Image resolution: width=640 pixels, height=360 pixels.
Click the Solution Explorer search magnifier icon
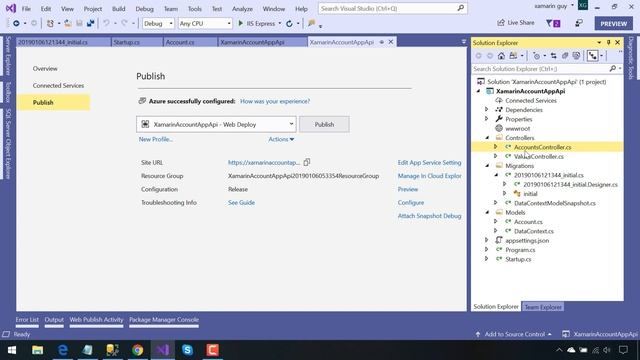pos(612,69)
